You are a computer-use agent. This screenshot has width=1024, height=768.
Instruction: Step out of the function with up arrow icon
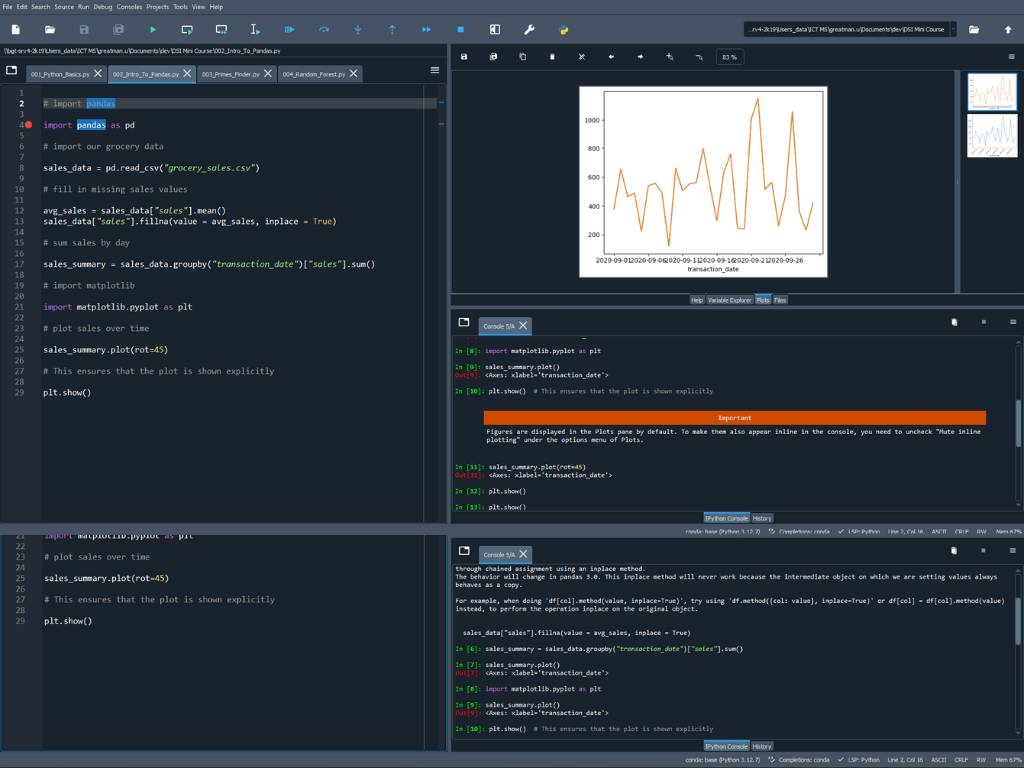point(392,29)
